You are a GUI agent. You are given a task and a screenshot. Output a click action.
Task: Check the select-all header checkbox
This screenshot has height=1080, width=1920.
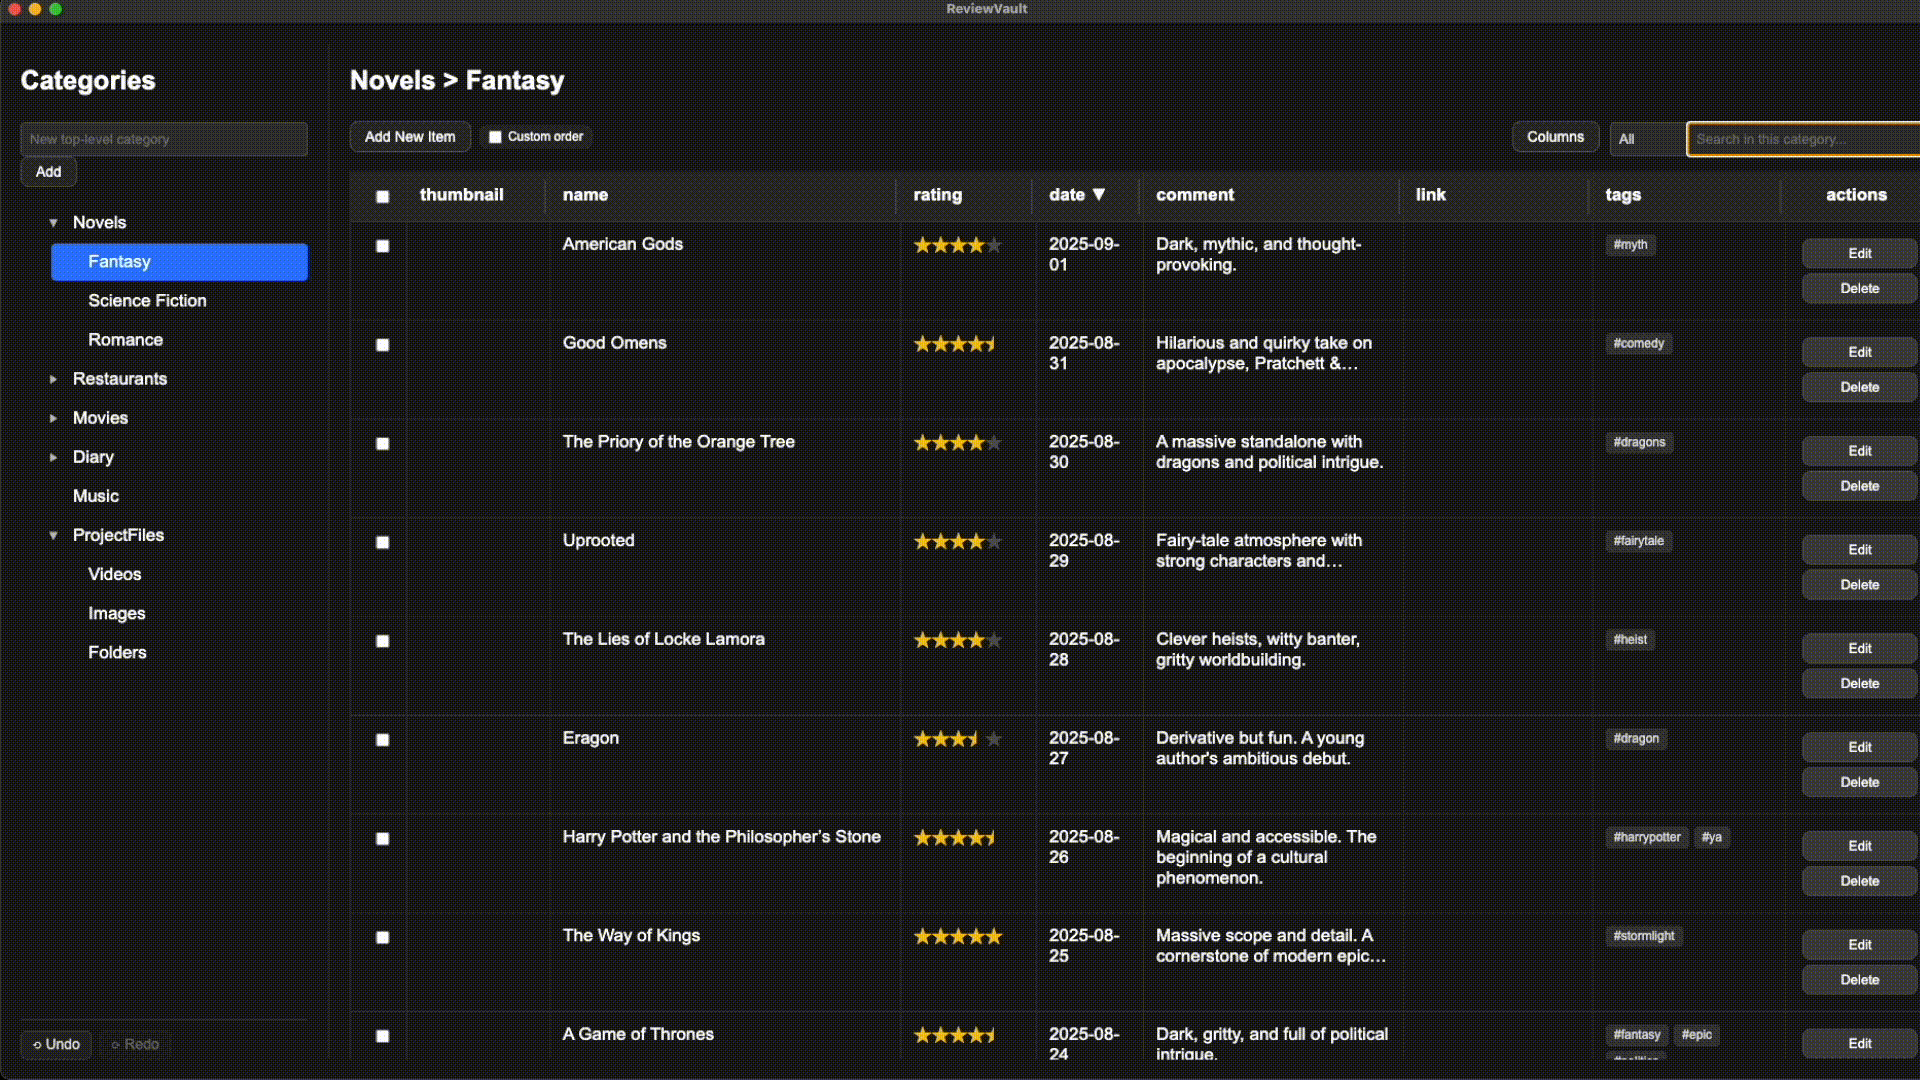382,197
